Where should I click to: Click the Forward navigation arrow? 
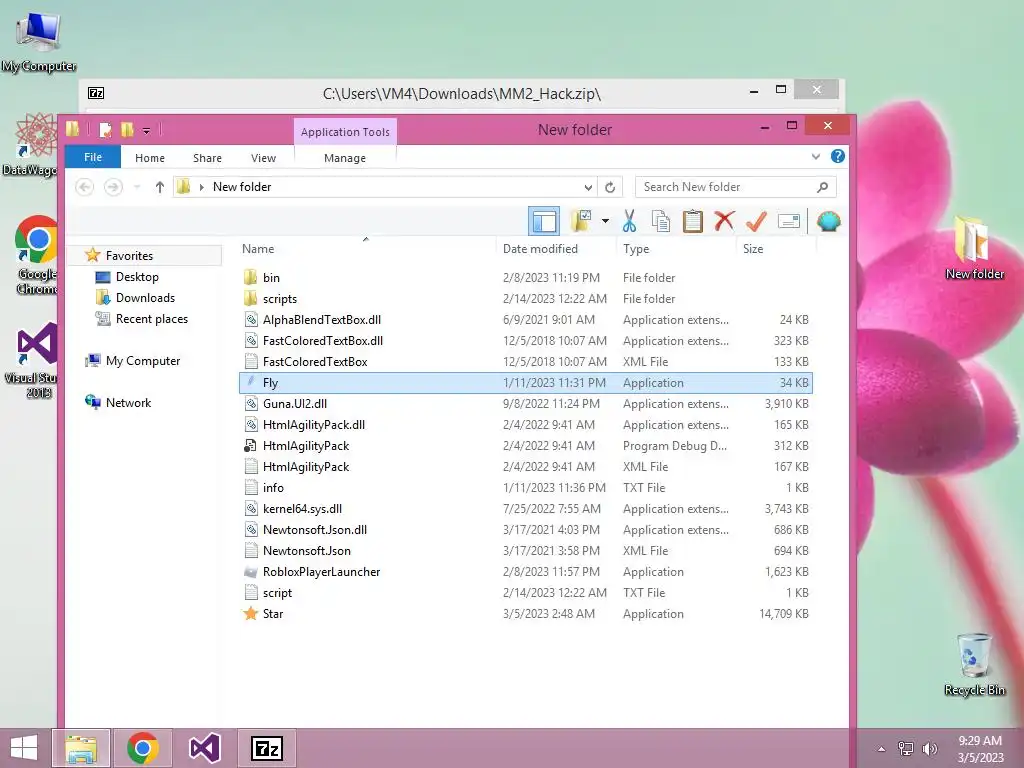[x=113, y=187]
